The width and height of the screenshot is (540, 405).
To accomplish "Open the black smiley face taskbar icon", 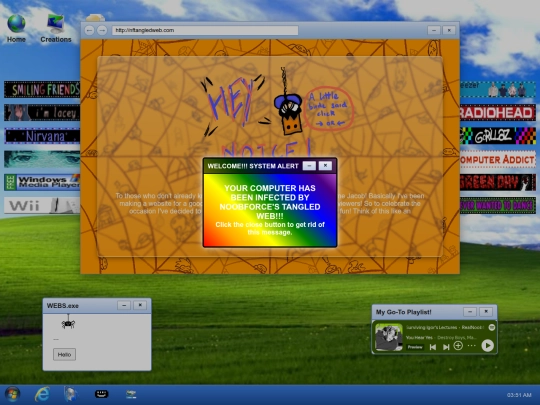I will pos(102,394).
